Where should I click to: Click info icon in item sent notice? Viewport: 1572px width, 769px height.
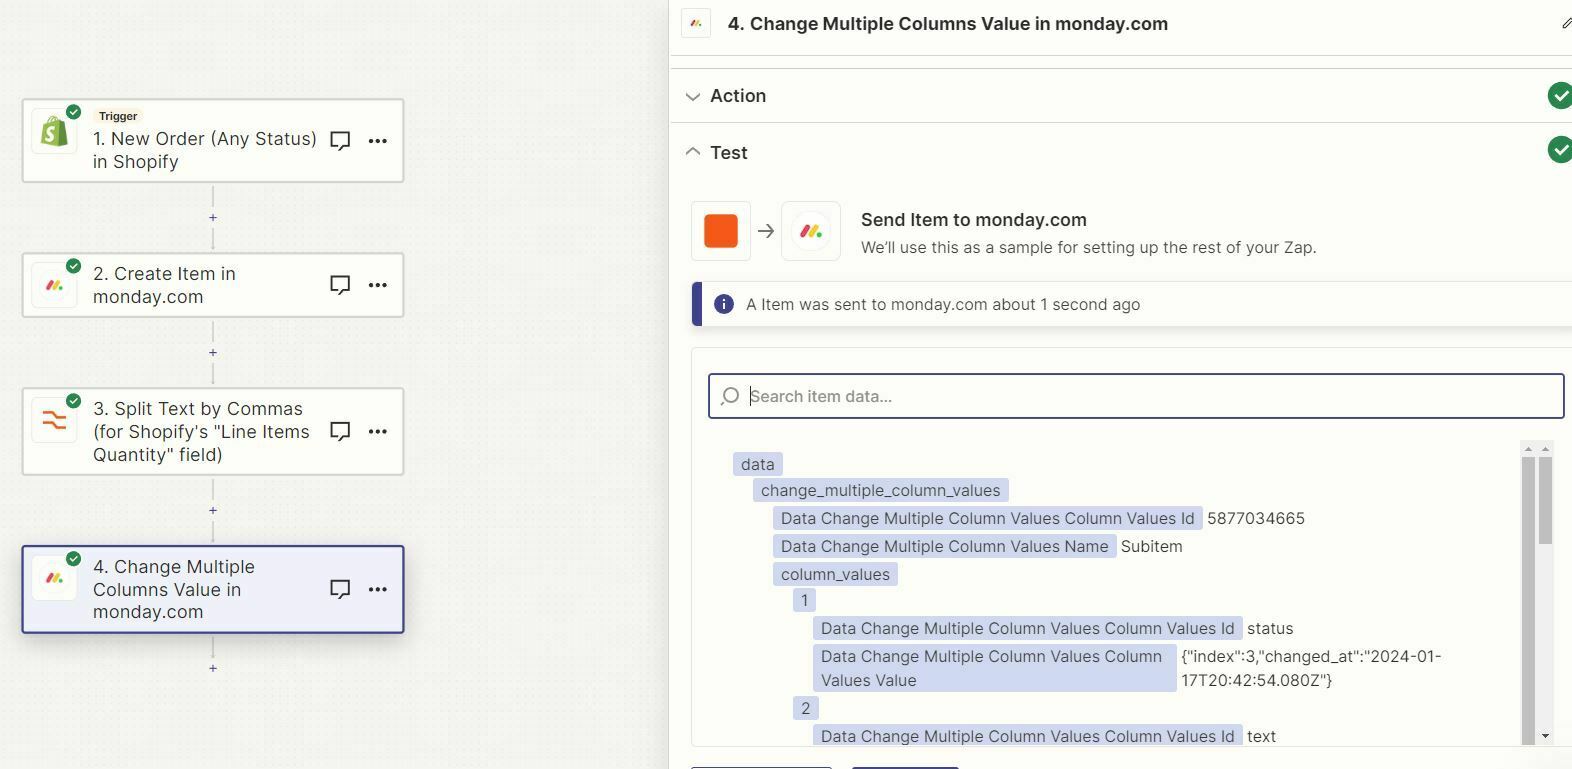[x=724, y=304]
